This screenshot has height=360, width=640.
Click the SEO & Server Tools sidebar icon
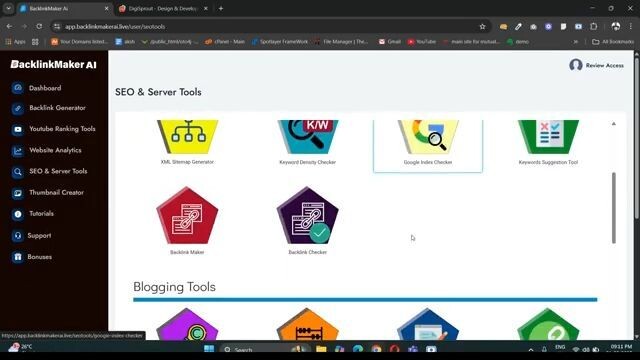point(18,172)
